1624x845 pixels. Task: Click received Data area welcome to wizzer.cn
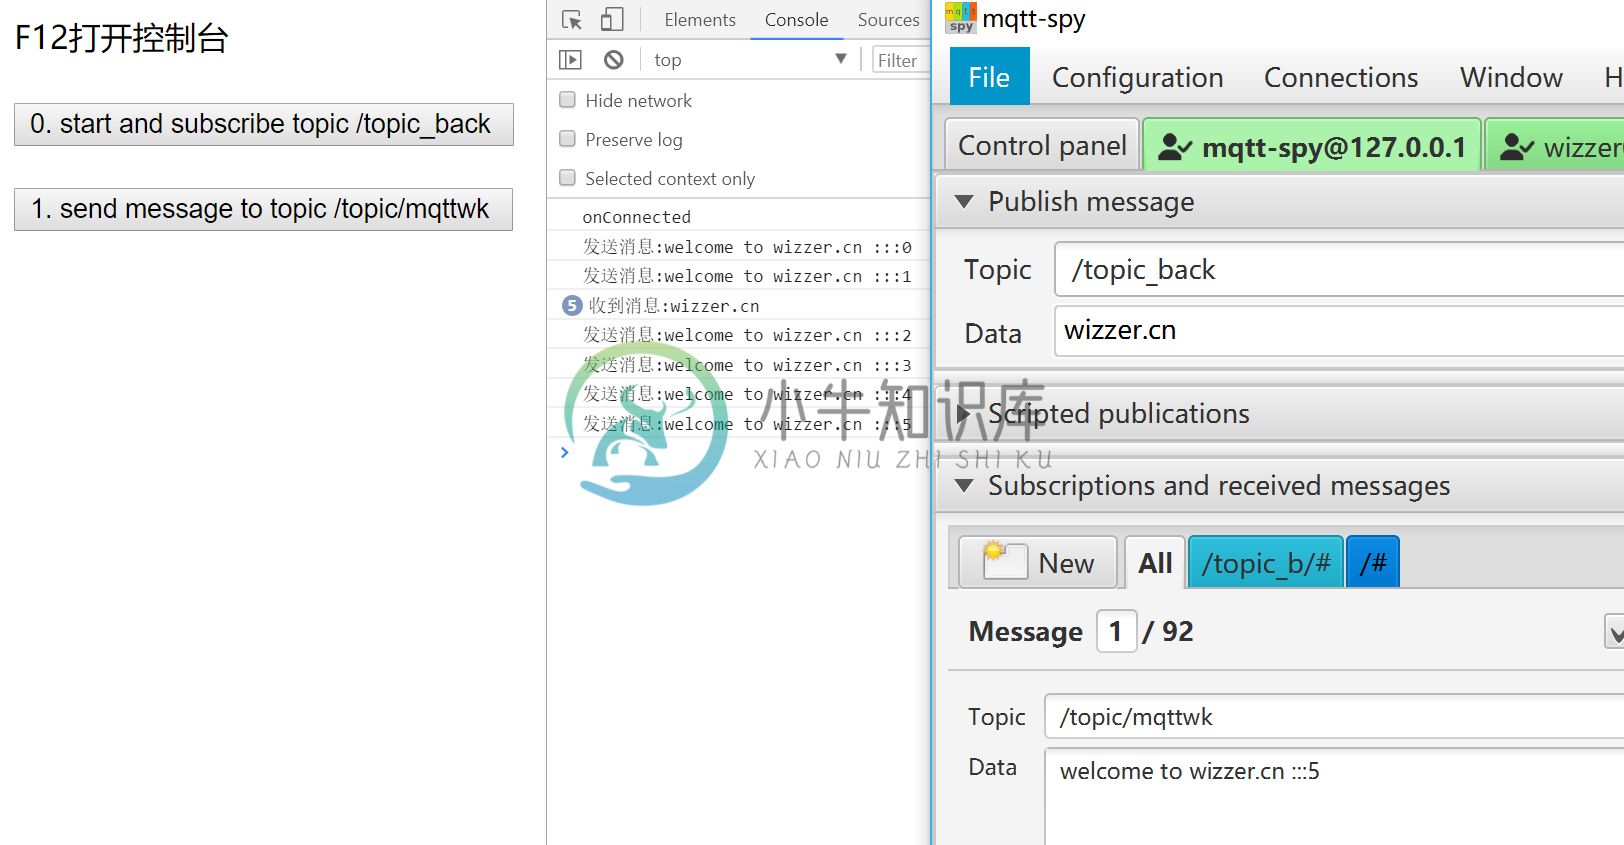pos(1334,796)
